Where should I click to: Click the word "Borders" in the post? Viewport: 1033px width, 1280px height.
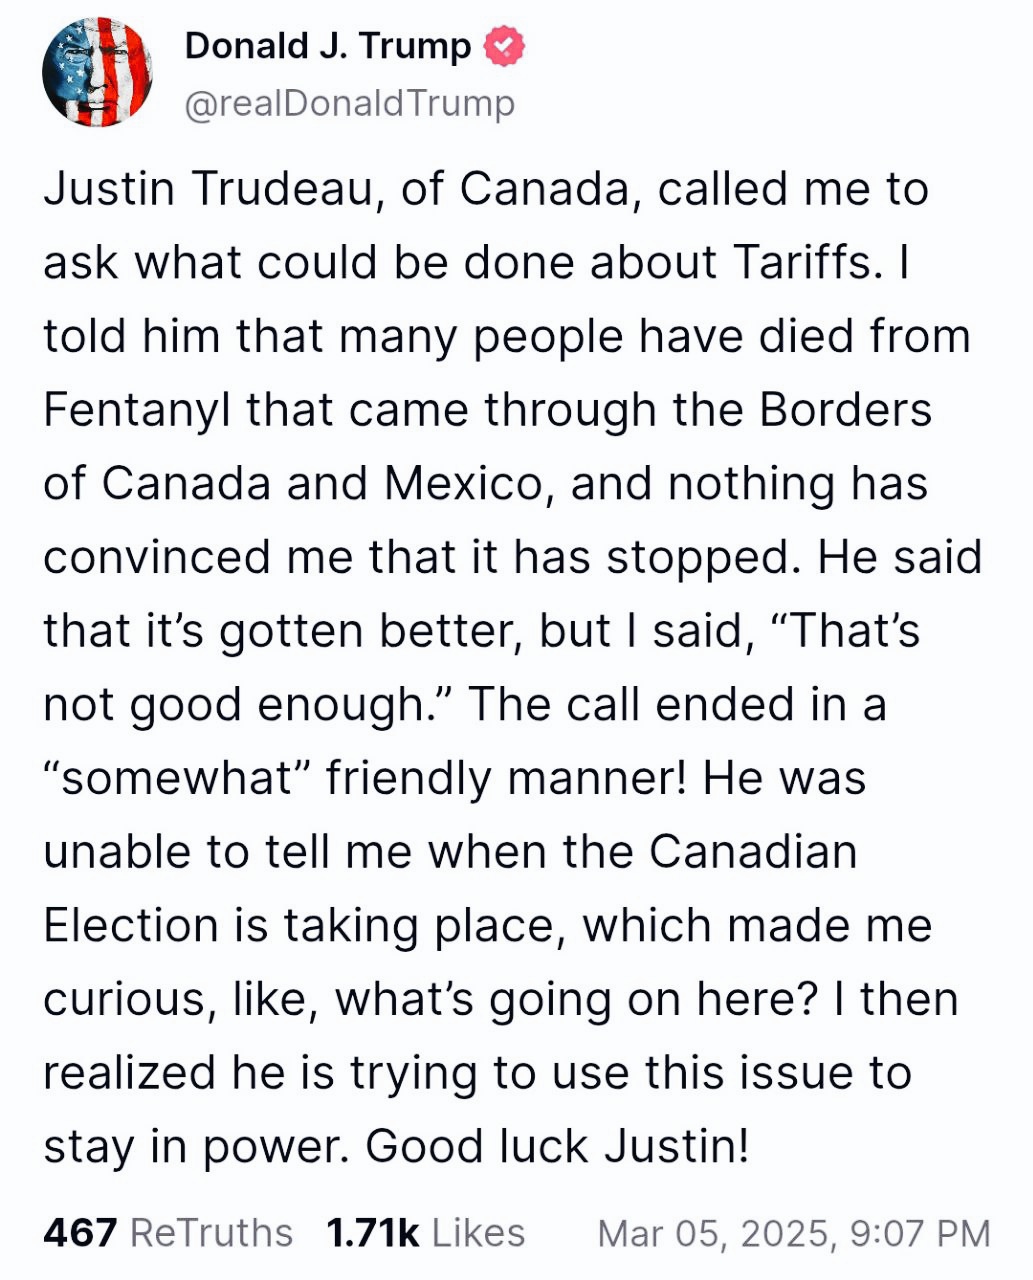[845, 410]
